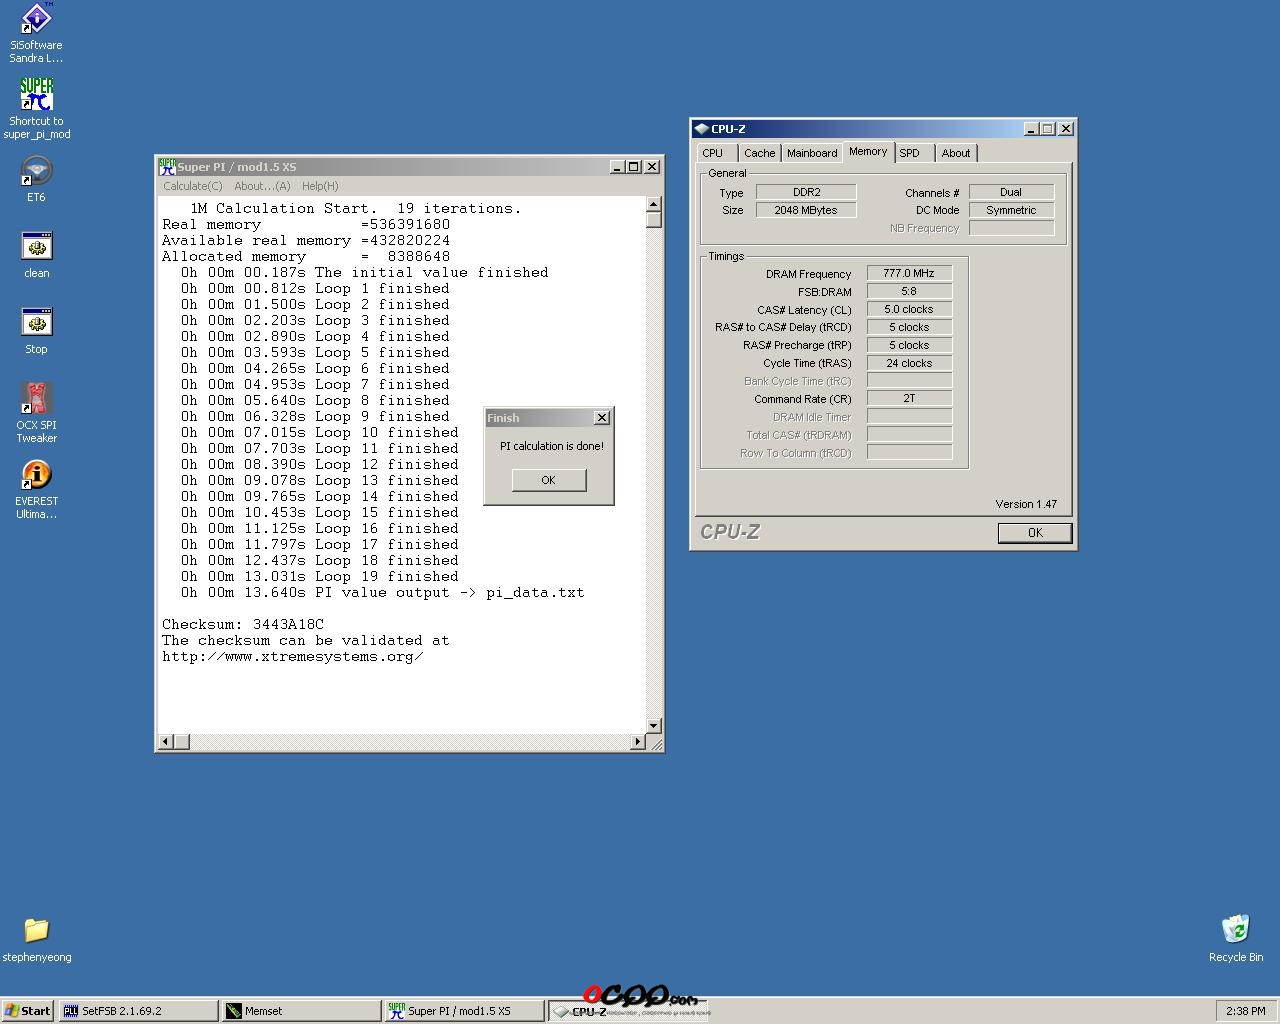Viewport: 1280px width, 1024px height.
Task: Click OK in the Finish dialog
Action: click(548, 480)
